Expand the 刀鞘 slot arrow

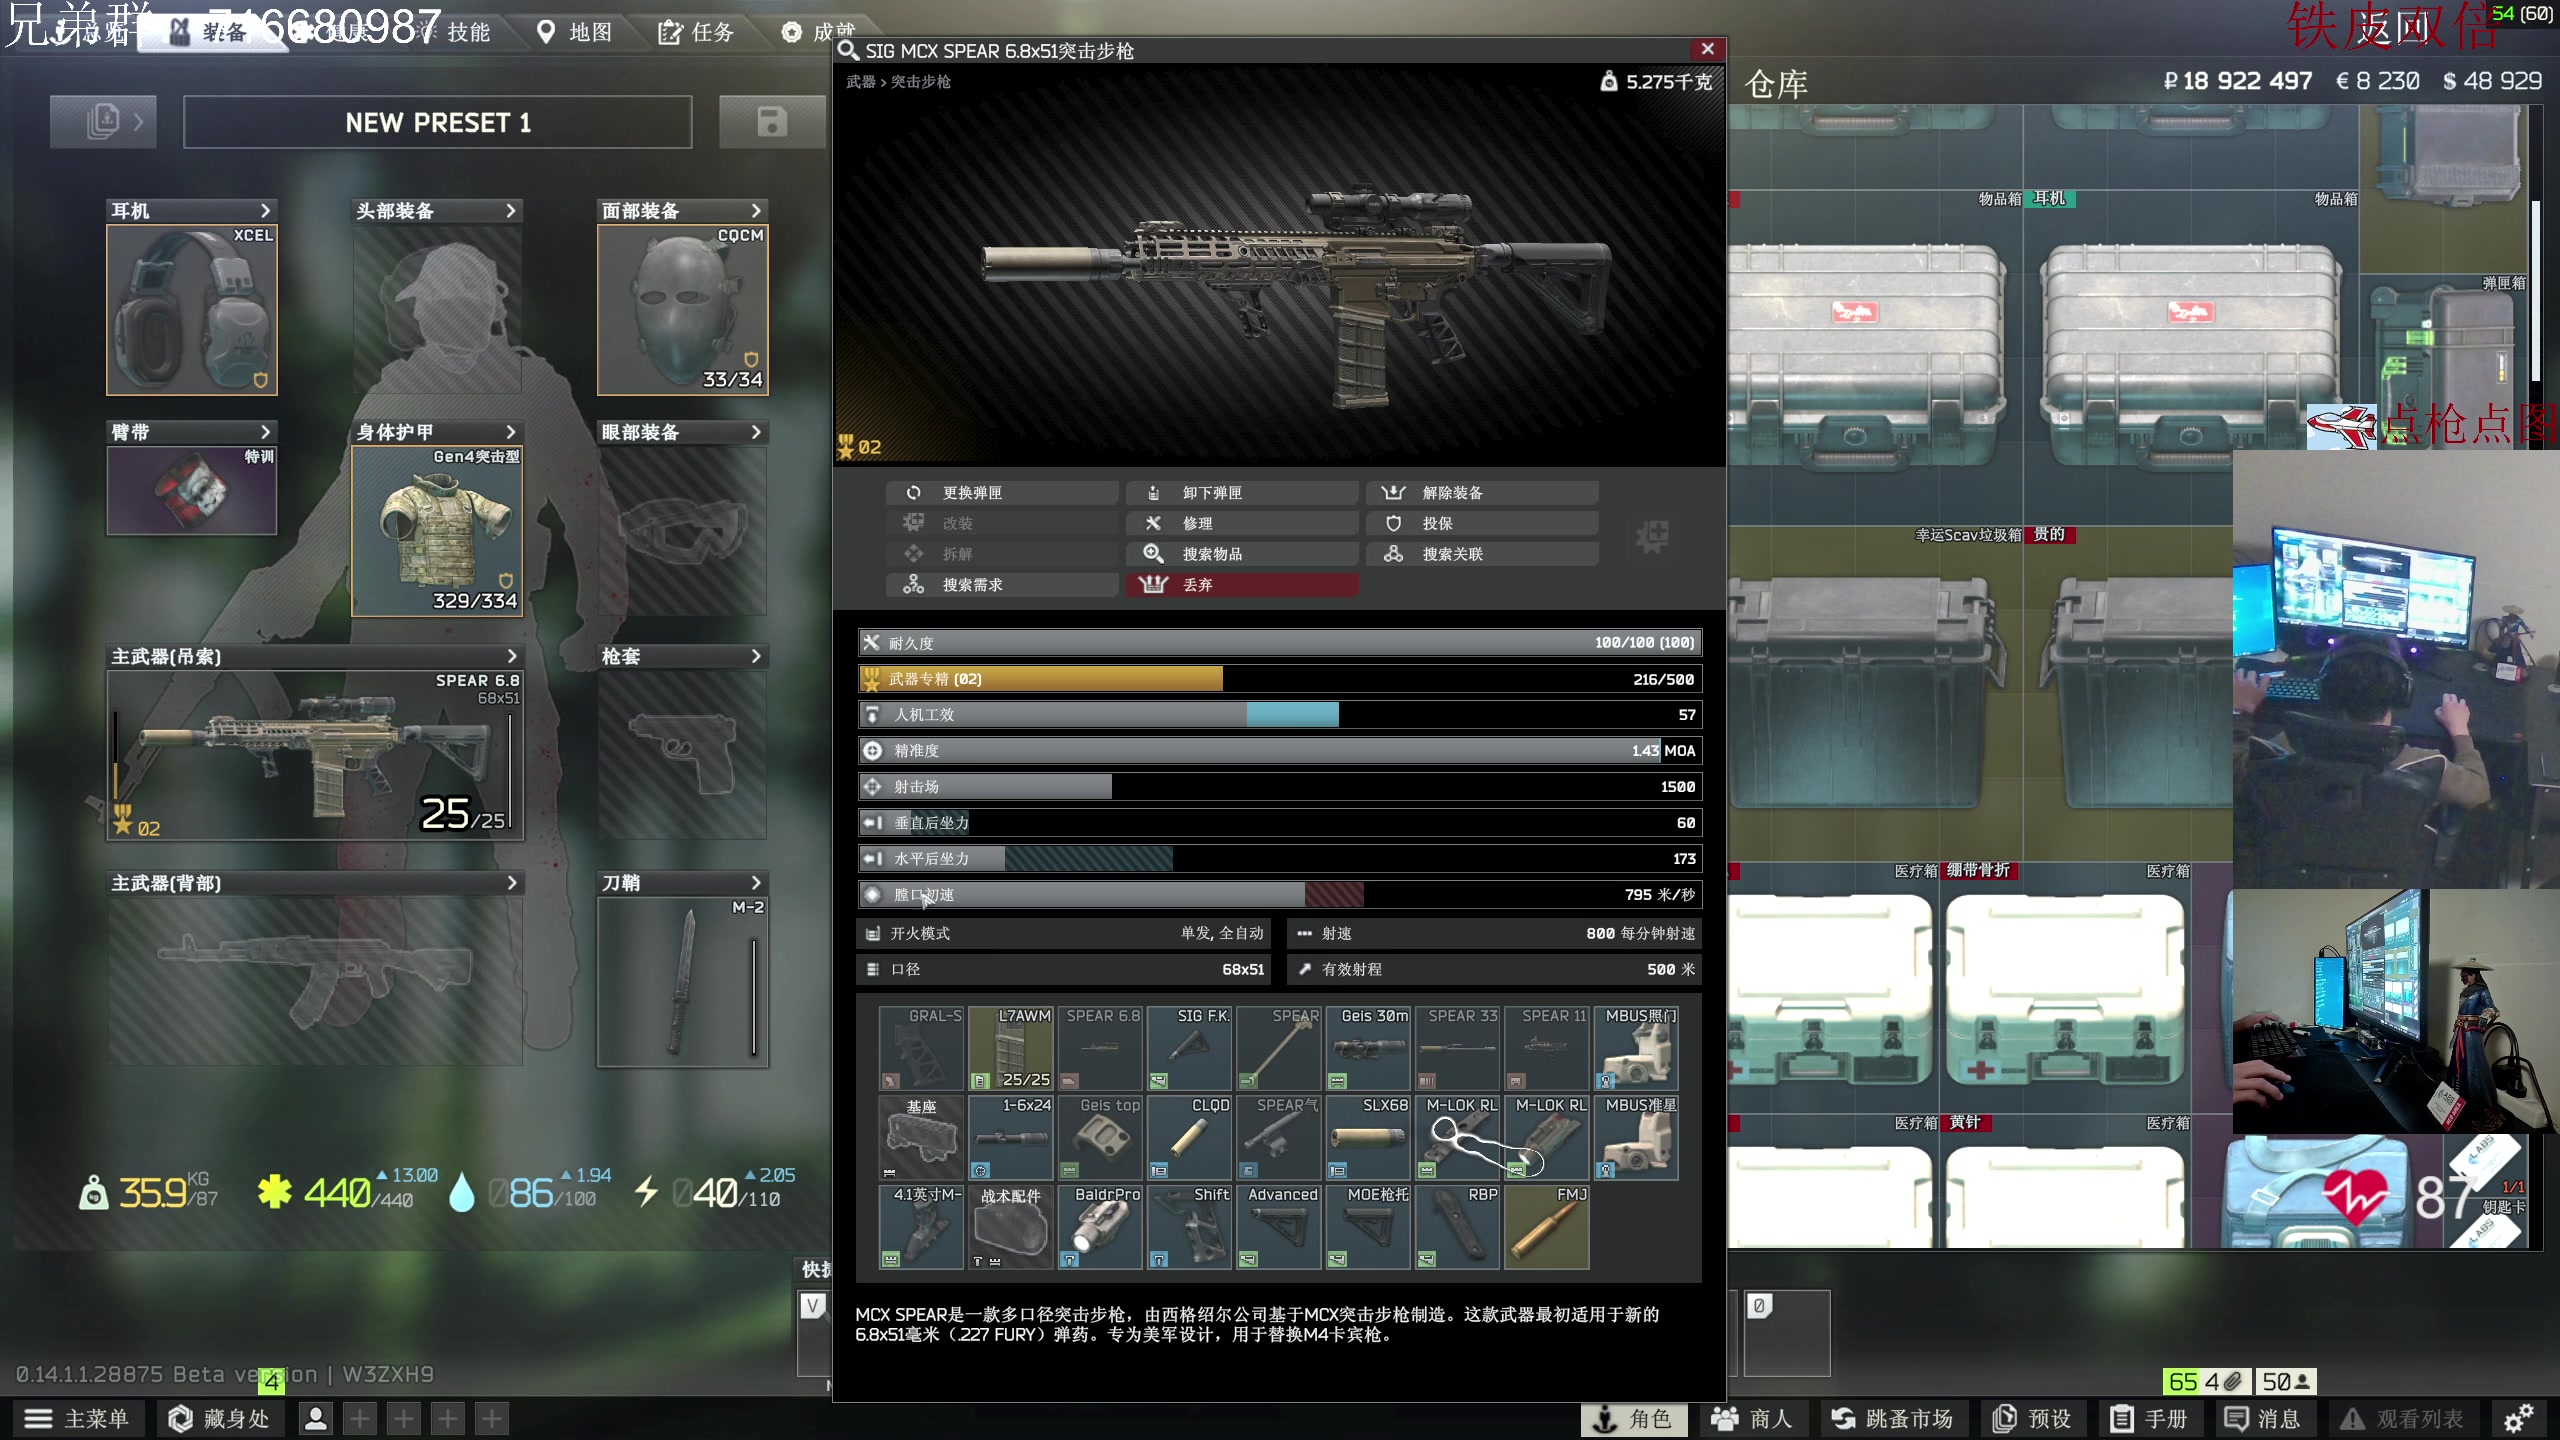pos(756,883)
